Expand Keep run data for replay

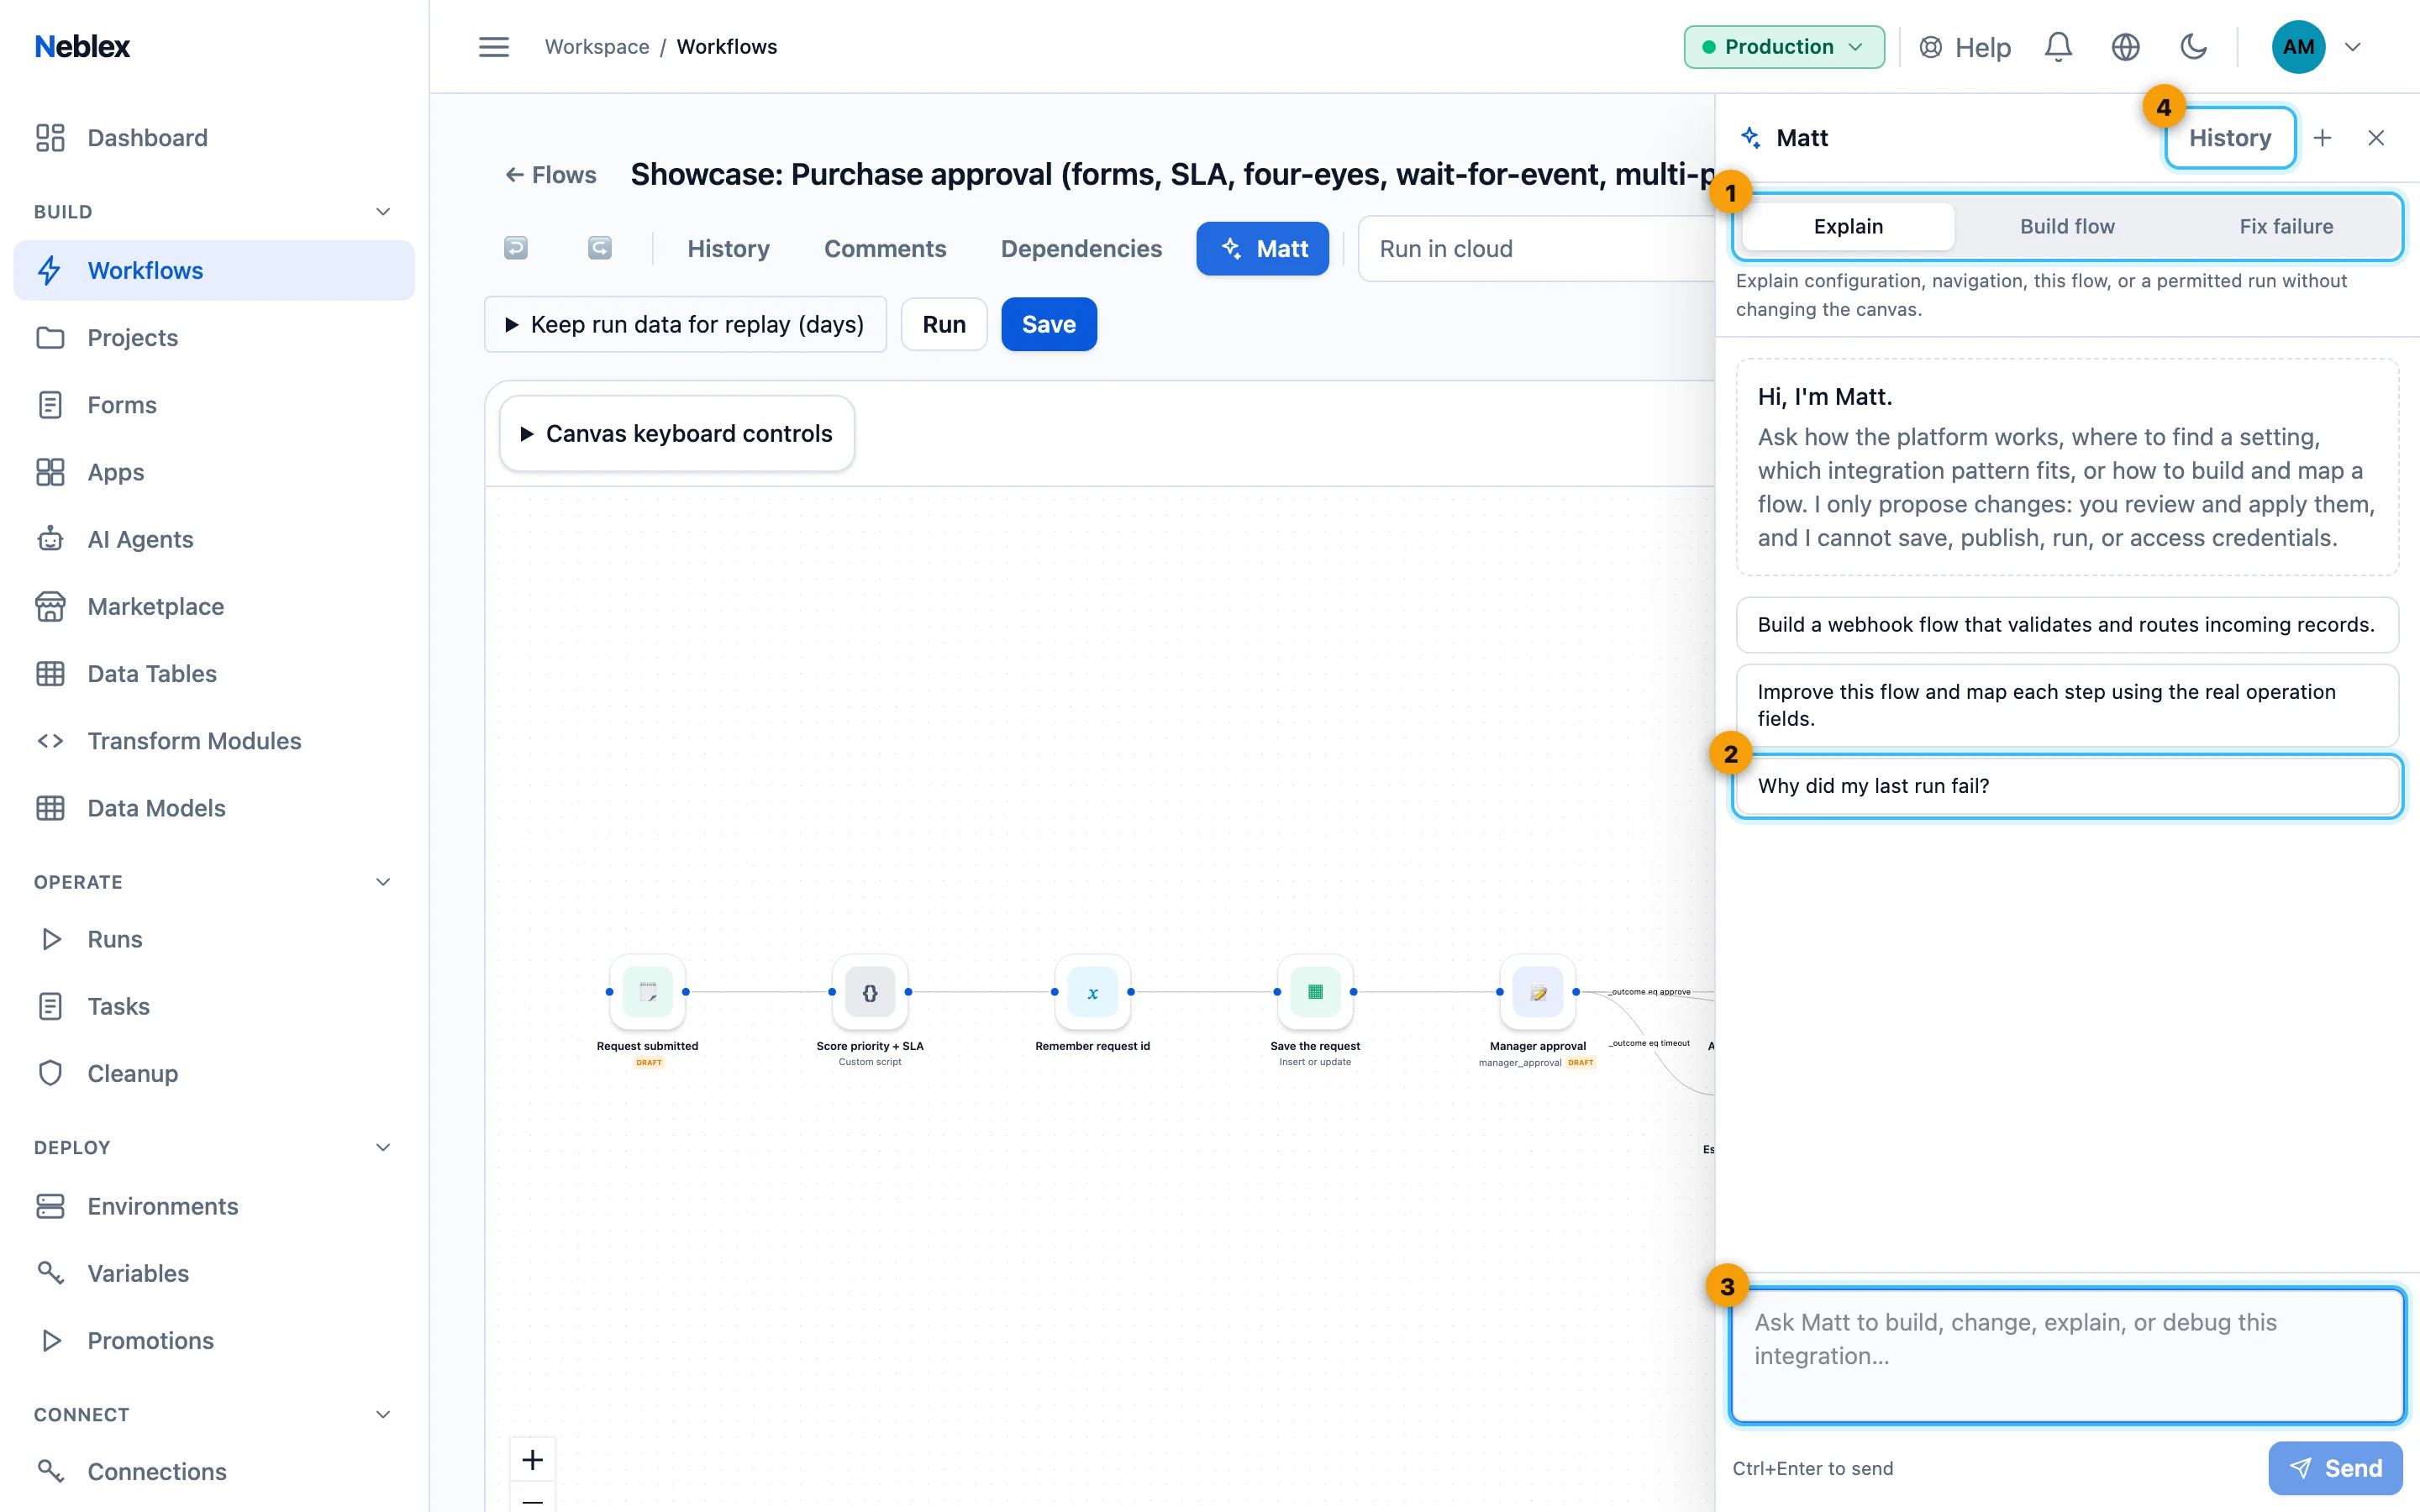coord(685,324)
